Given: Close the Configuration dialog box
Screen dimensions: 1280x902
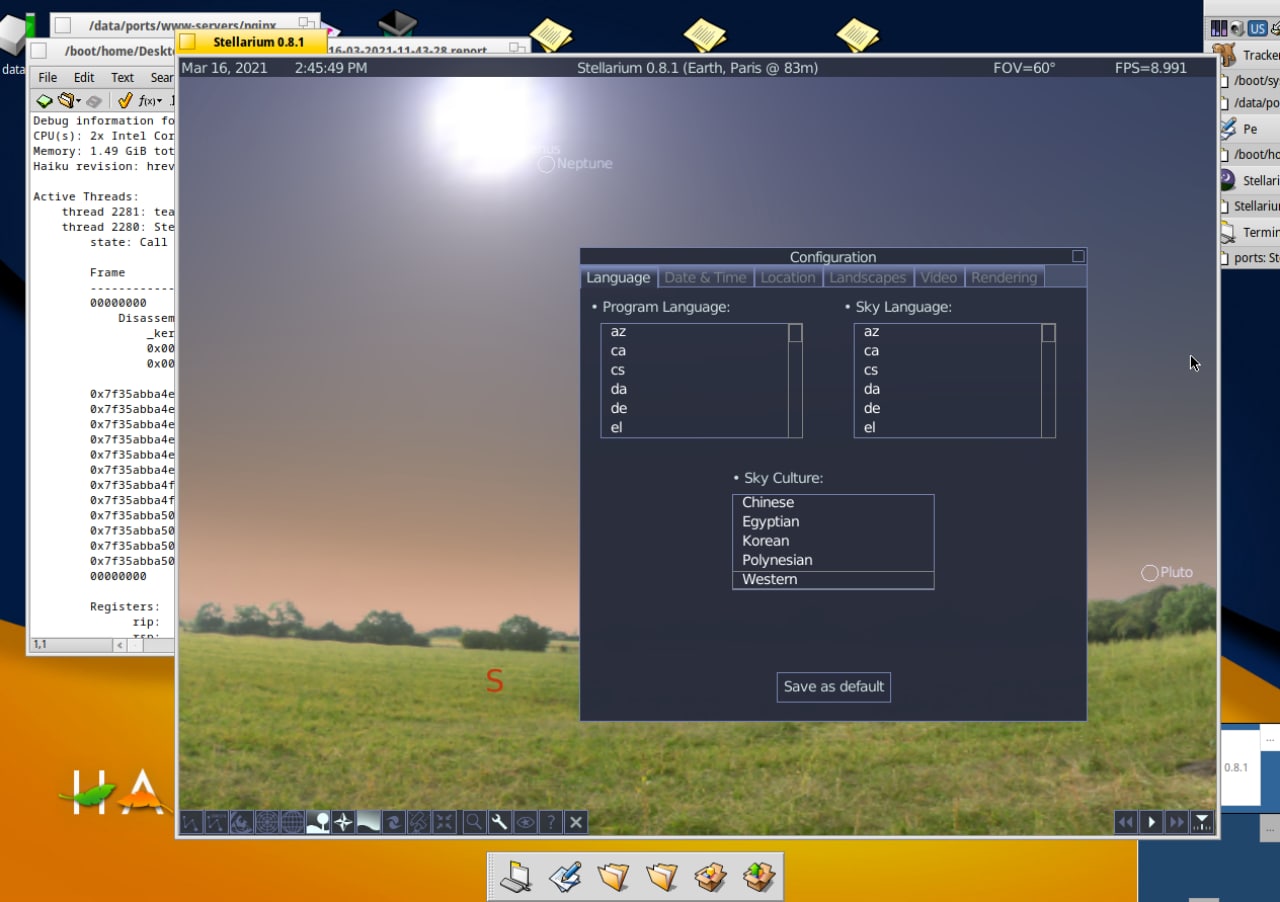Looking at the screenshot, I should click(1078, 256).
